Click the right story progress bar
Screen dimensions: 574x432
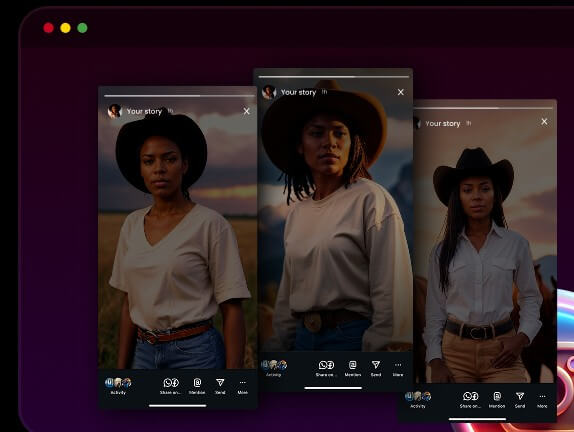click(x=483, y=108)
